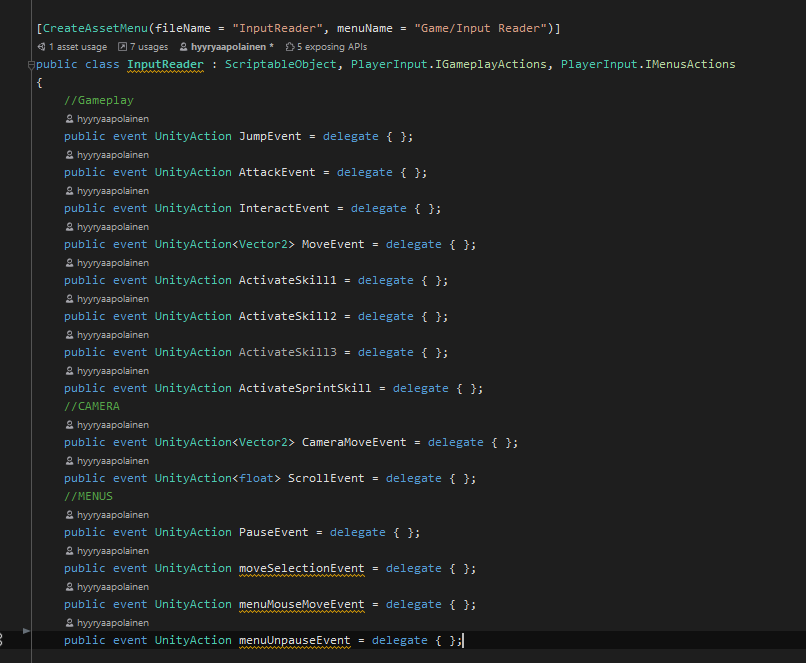Click the IGameplayActions interface name

pos(491,64)
